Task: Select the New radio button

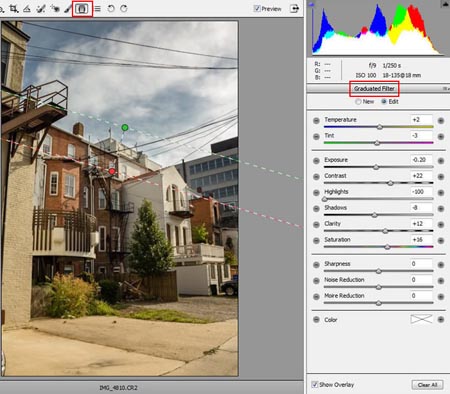Action: [358, 102]
